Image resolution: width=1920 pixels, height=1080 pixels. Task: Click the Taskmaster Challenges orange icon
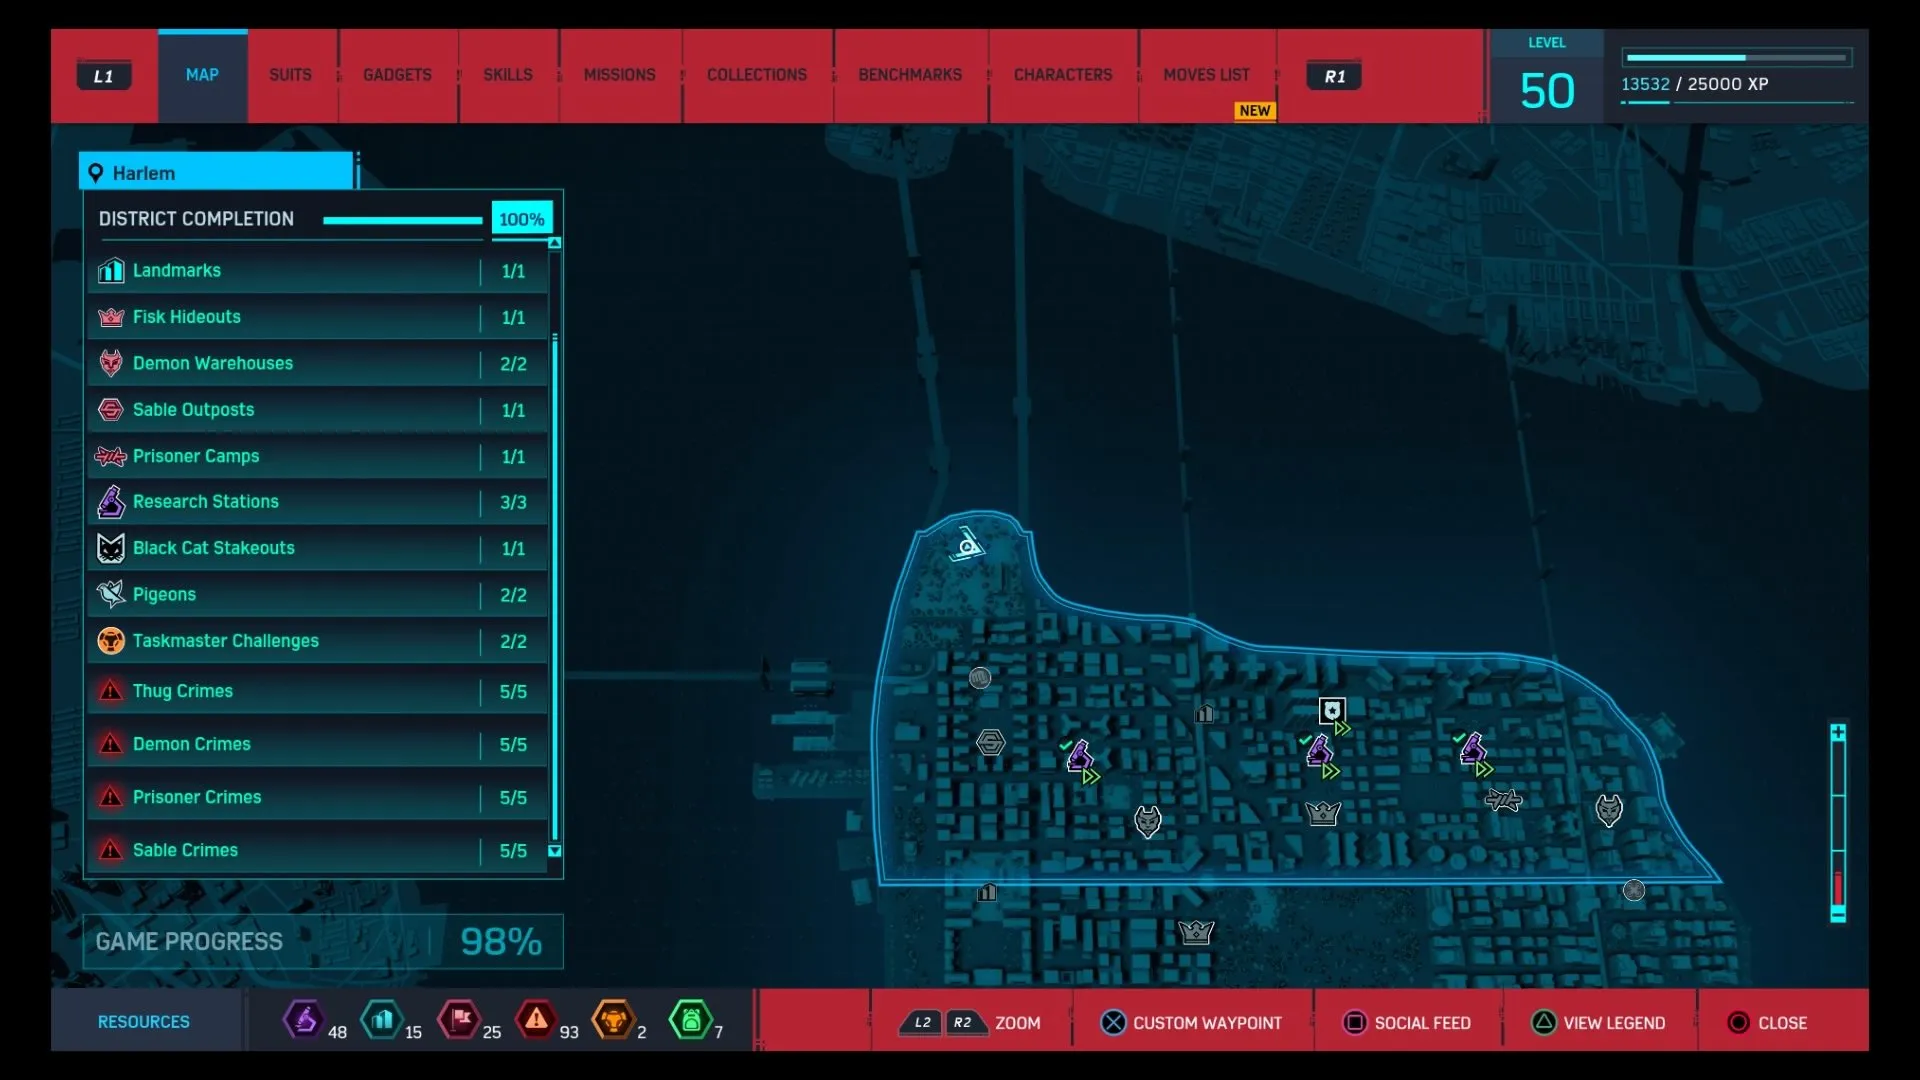[x=111, y=641]
